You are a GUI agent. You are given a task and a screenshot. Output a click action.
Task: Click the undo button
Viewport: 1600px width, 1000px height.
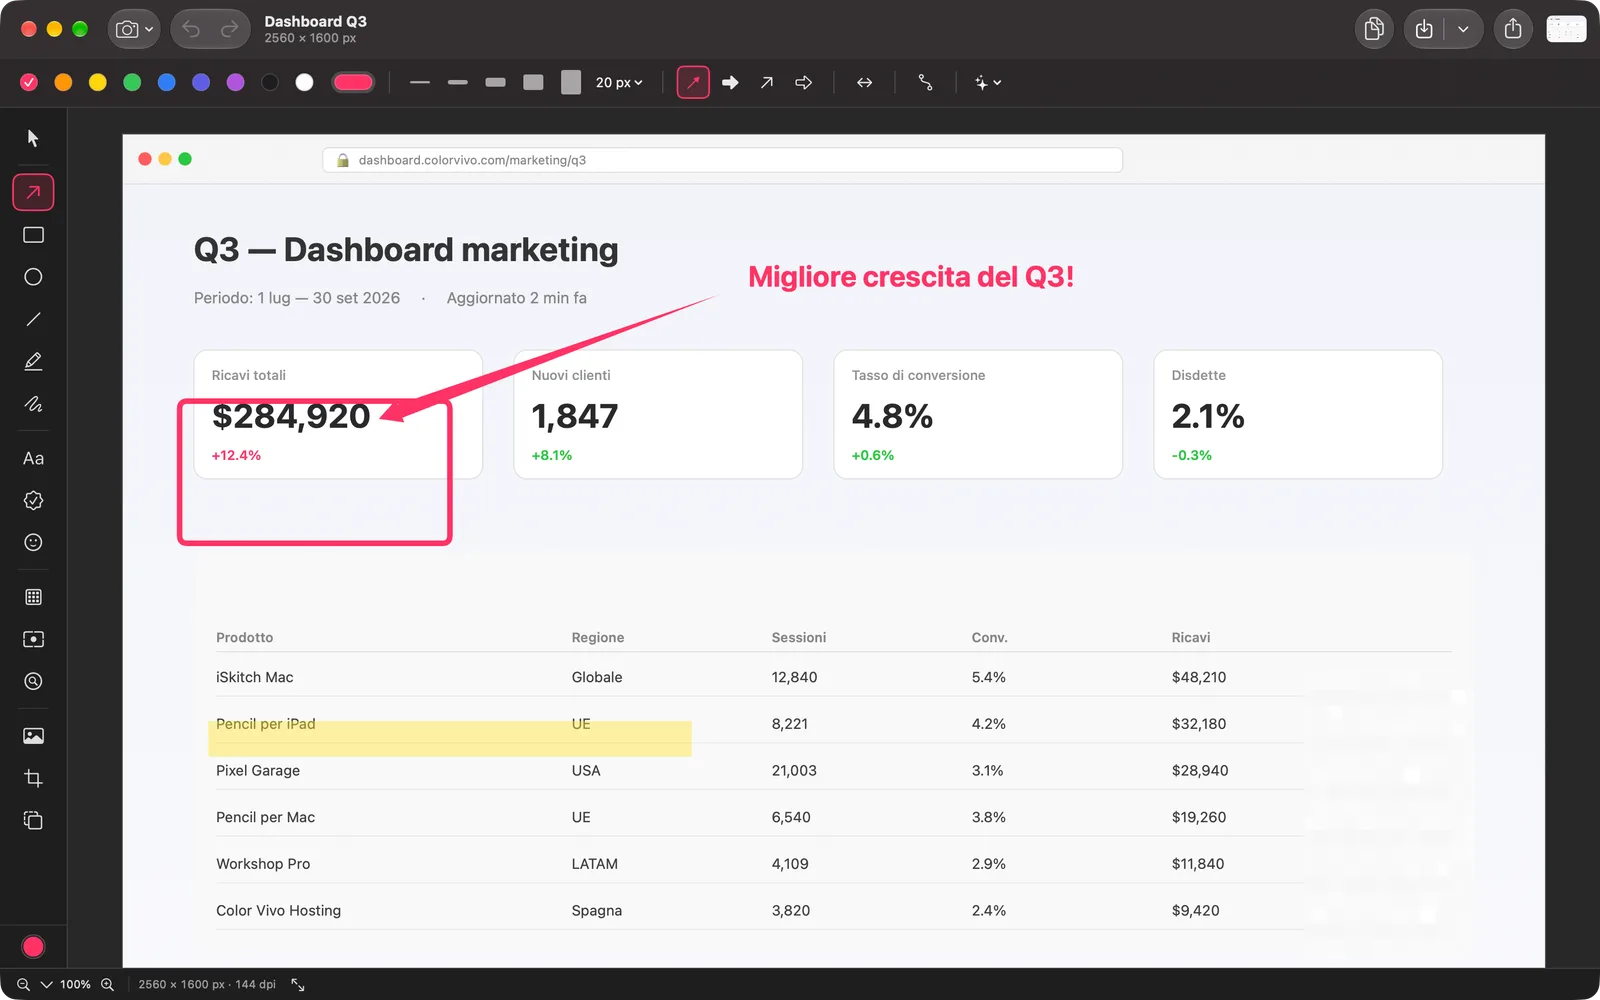pyautogui.click(x=191, y=29)
